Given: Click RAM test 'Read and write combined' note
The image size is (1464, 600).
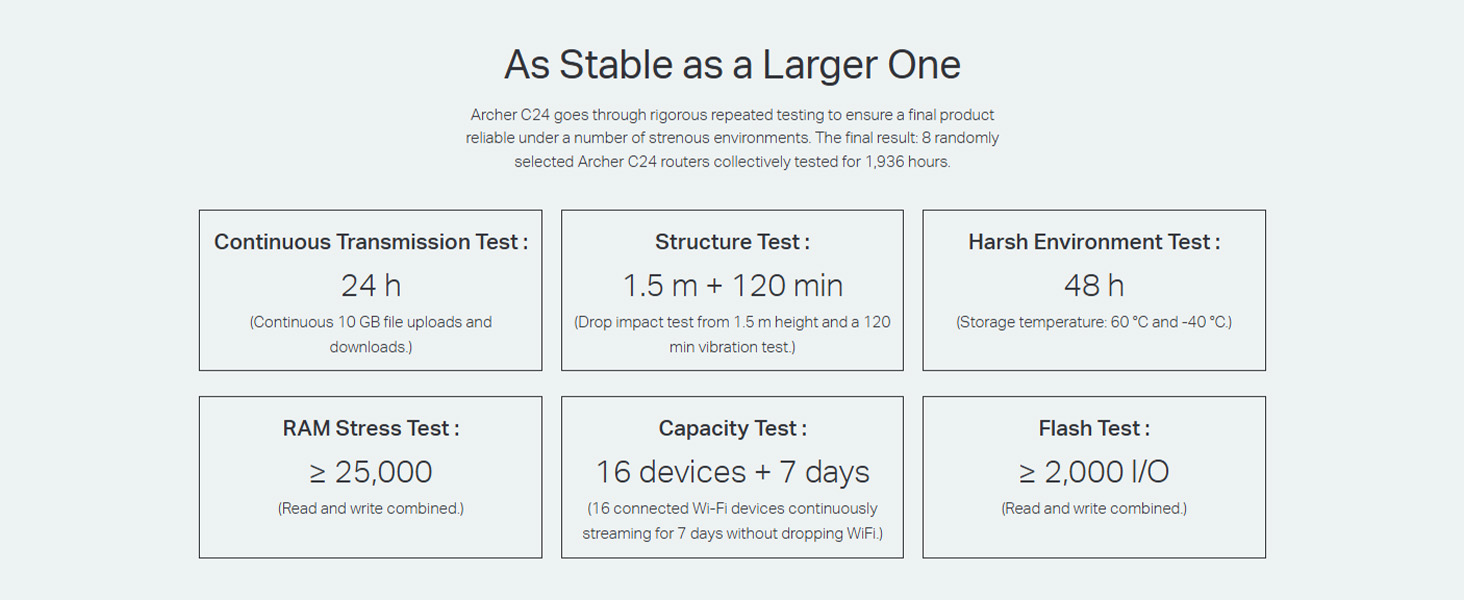Looking at the screenshot, I should coord(371,508).
